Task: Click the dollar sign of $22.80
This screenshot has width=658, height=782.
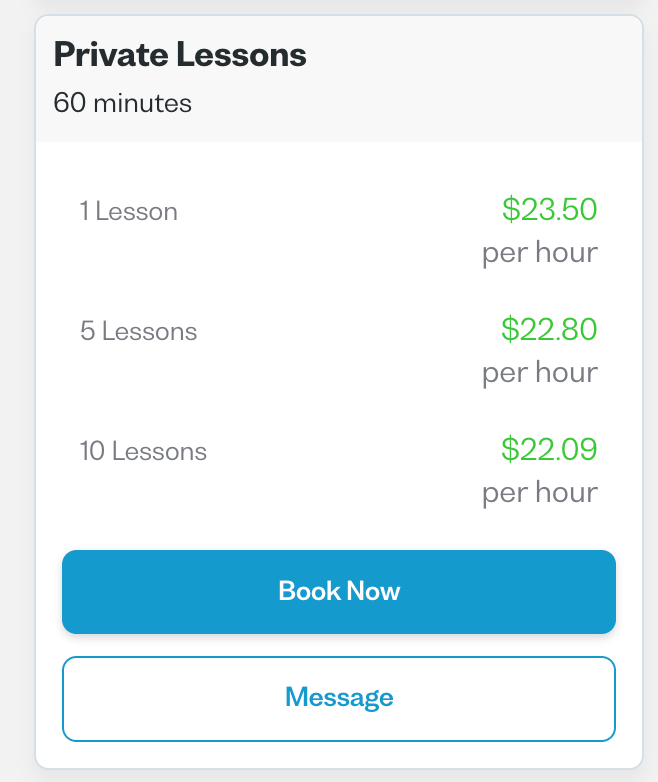Action: point(510,329)
